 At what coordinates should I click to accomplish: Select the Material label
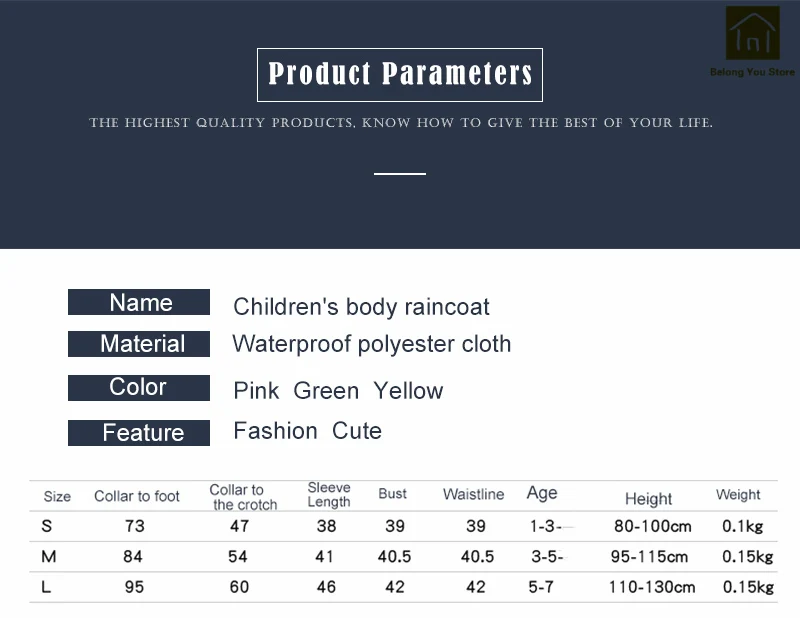tap(139, 343)
